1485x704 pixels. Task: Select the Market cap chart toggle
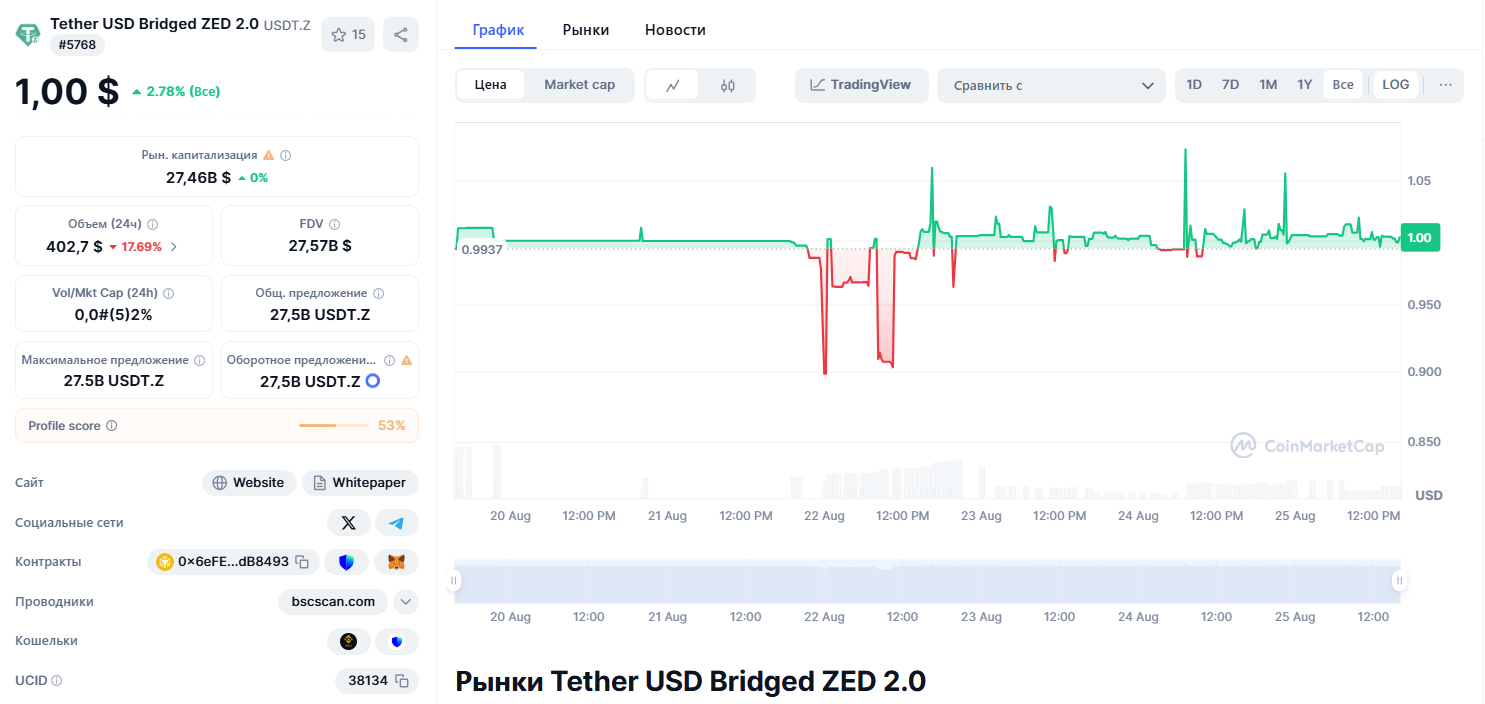pyautogui.click(x=579, y=85)
